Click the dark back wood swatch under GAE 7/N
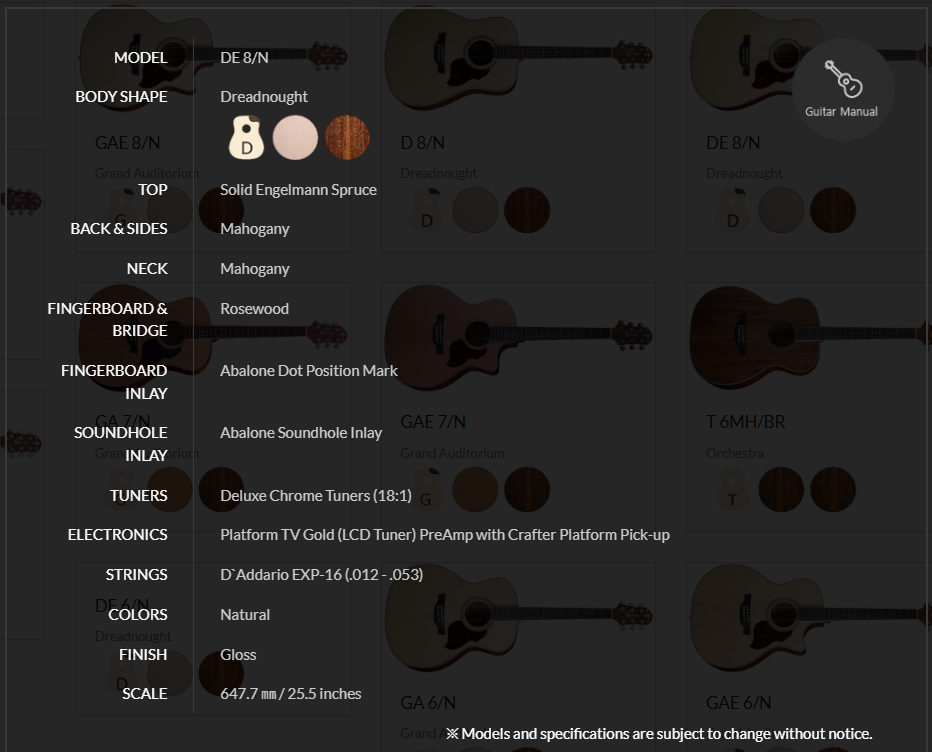 [x=527, y=489]
